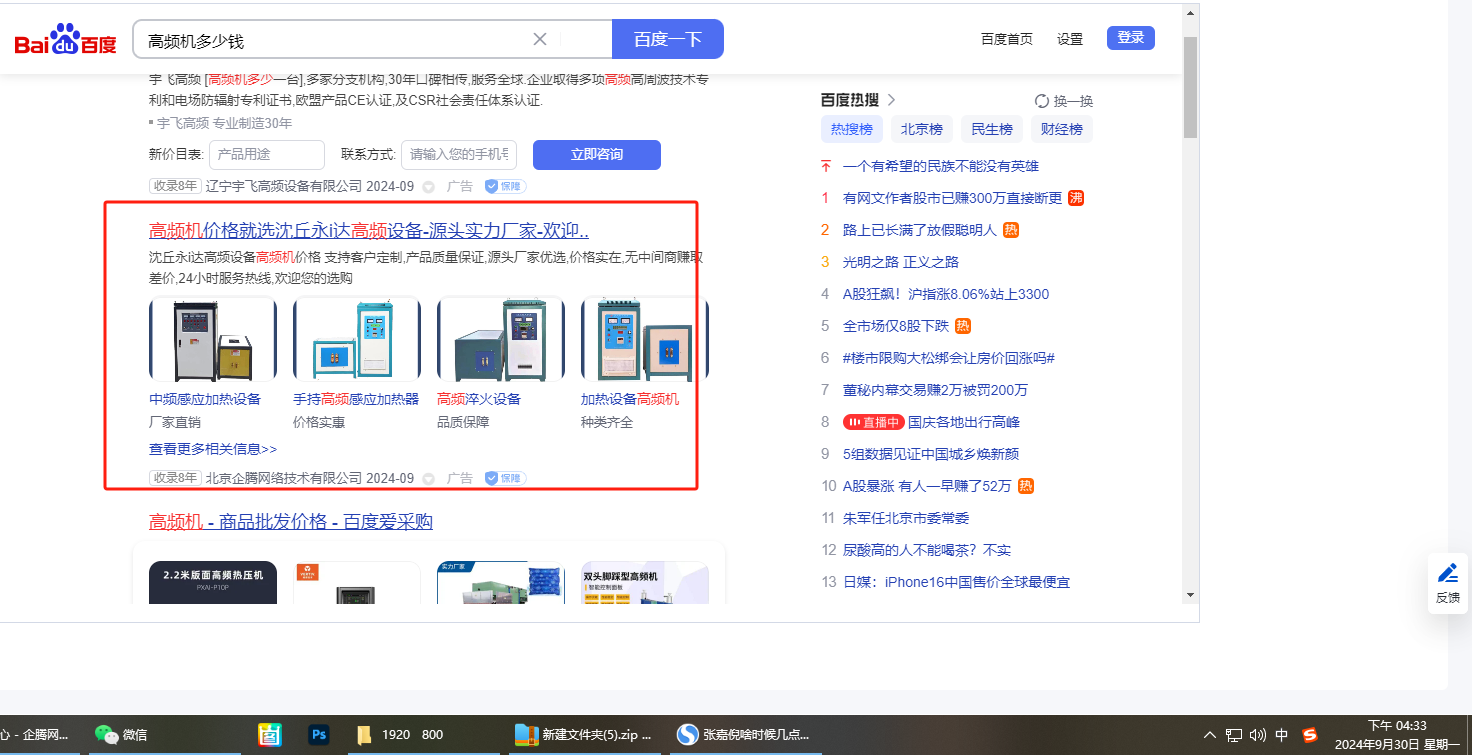
Task: Open hot search A股狂飙！沪指涨8.06%站上3300
Action: tap(946, 294)
